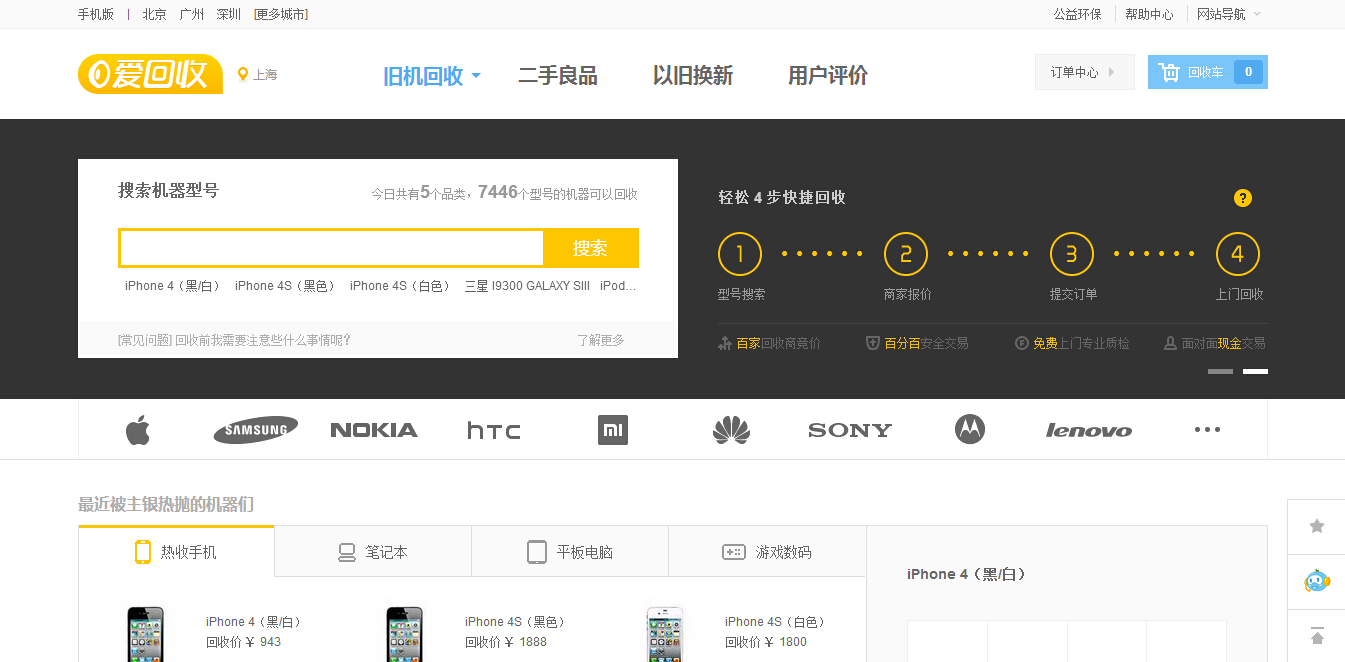Switch to the 平板电脑 tab
This screenshot has width=1345, height=662.
click(570, 552)
